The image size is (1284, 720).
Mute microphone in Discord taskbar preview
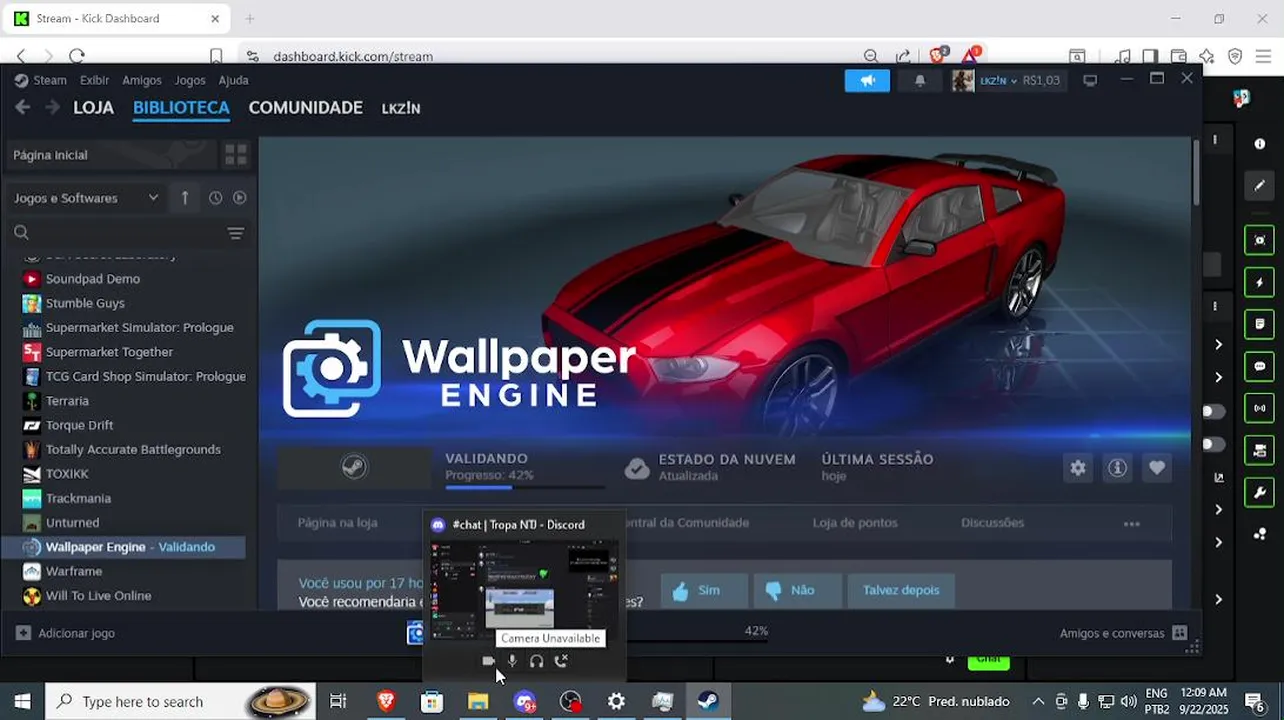tap(512, 661)
